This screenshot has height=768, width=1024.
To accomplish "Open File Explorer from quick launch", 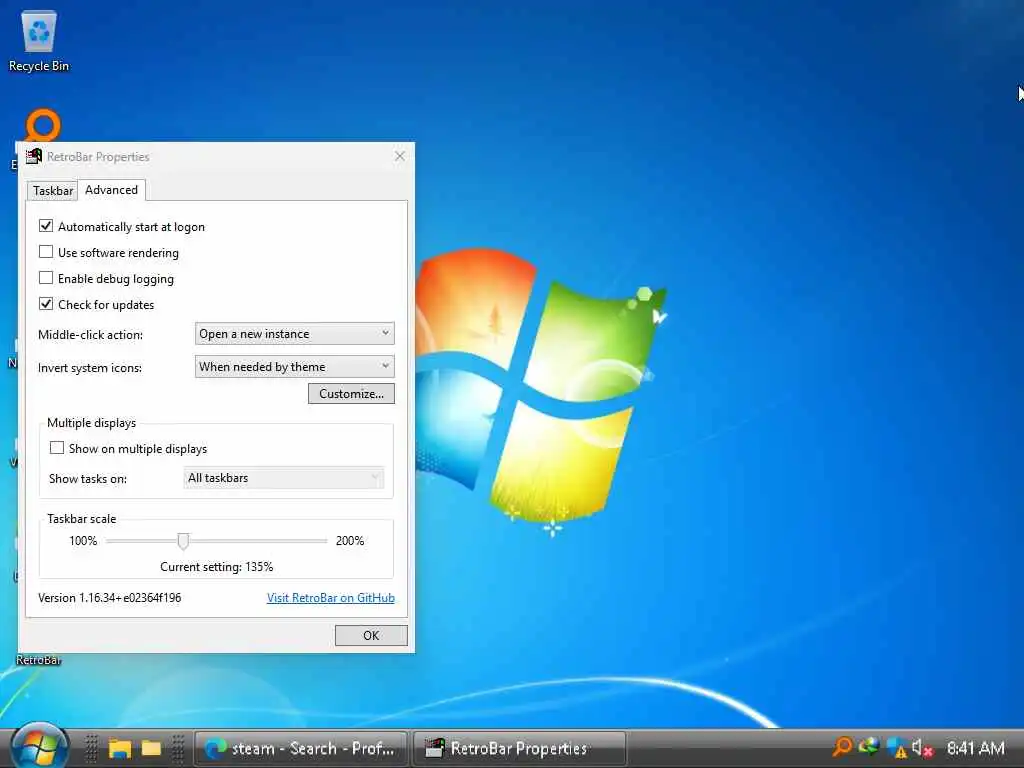I will point(120,748).
